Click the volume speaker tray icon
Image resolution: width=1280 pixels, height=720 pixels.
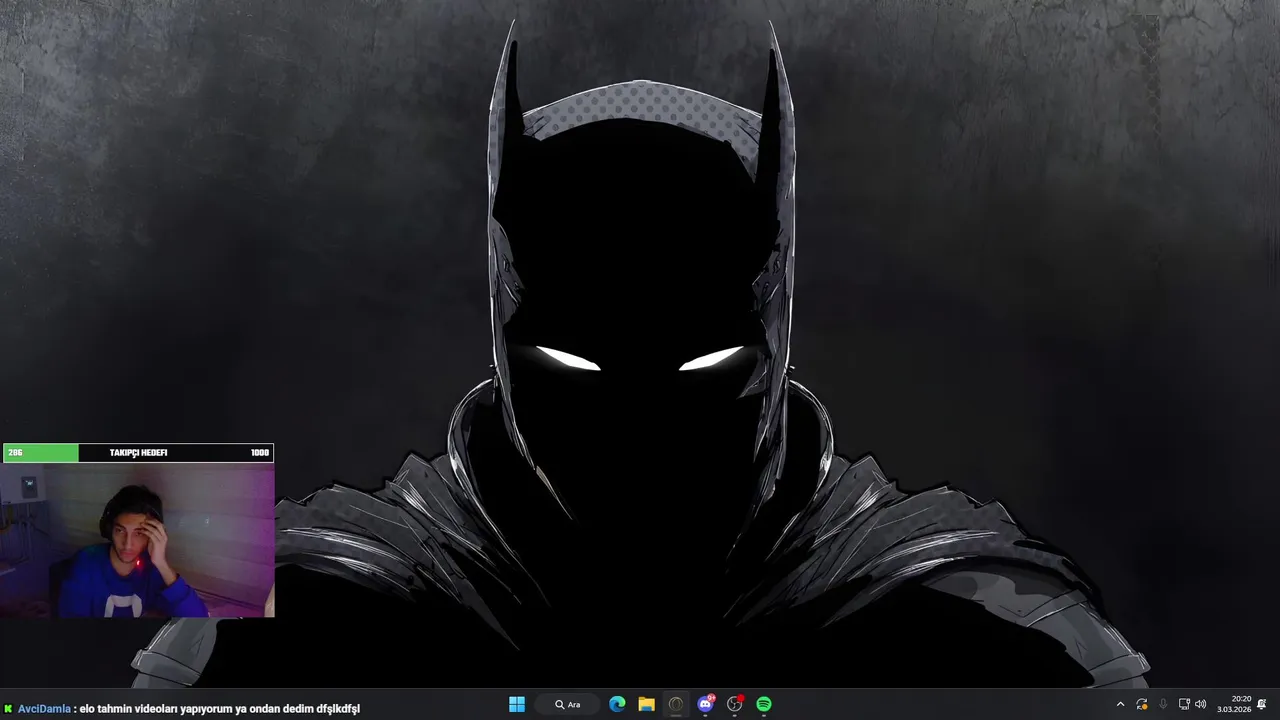[x=1200, y=704]
